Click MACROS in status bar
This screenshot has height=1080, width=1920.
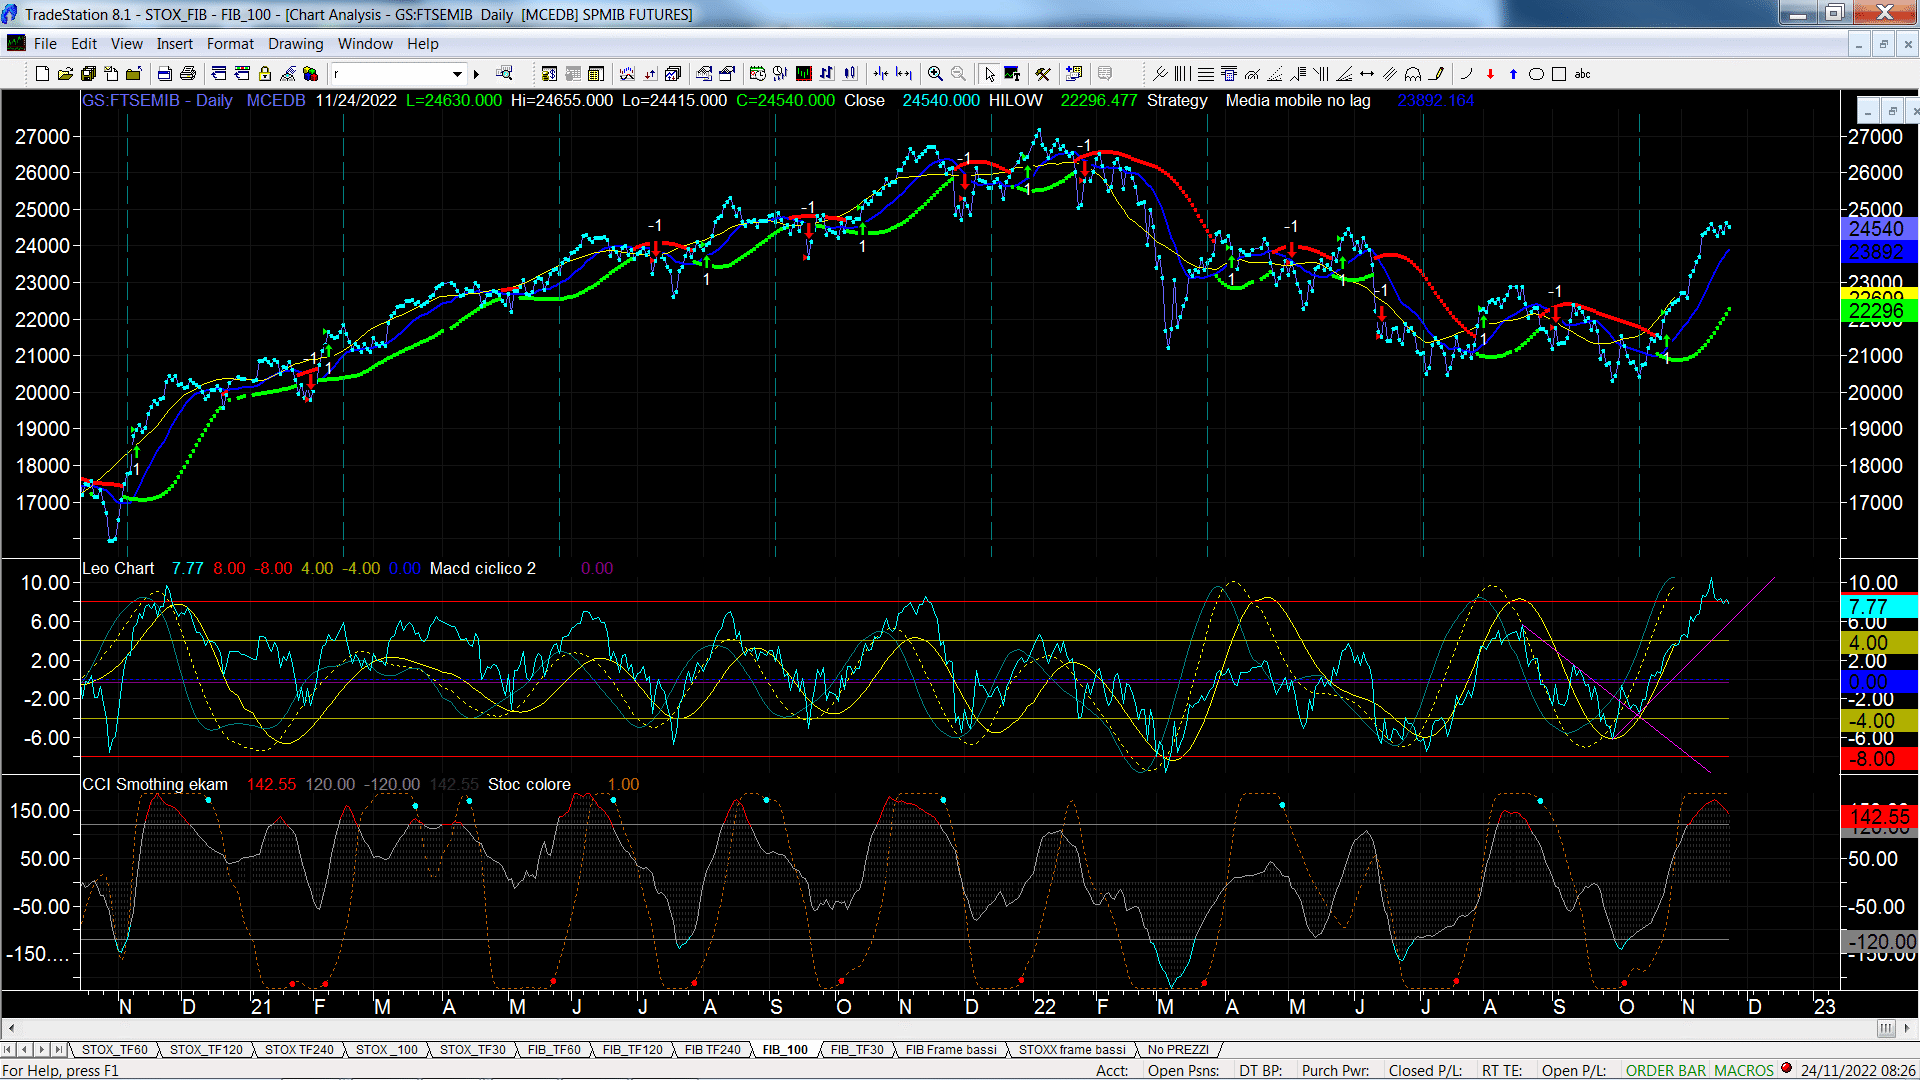pos(1743,1070)
